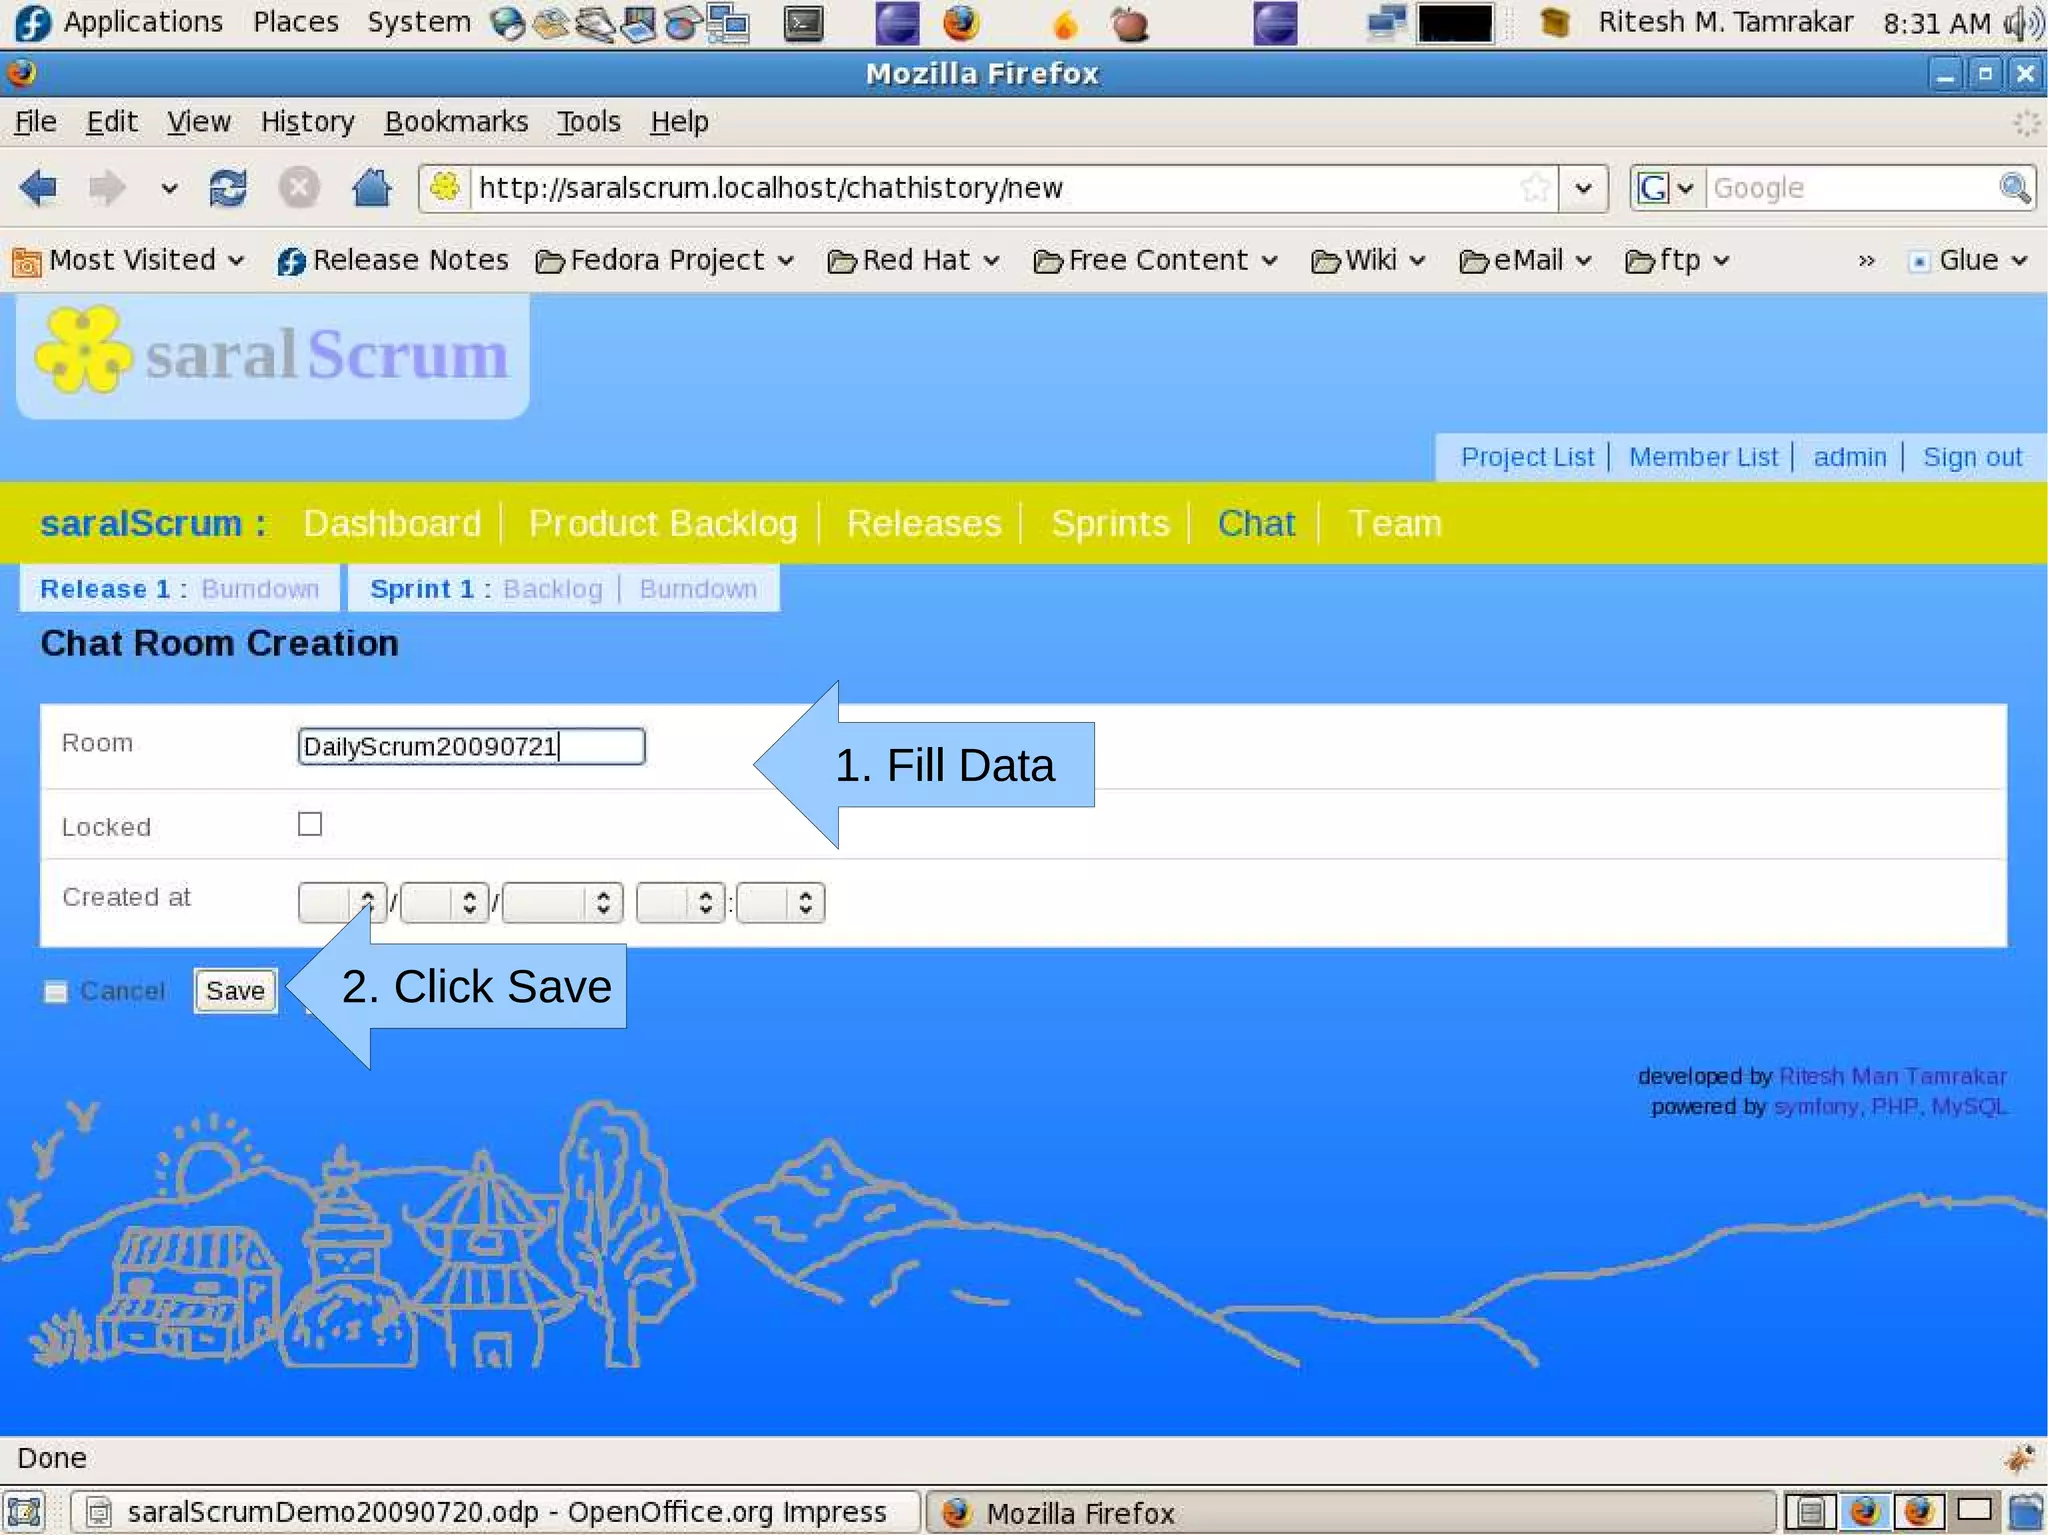2048x1535 pixels.
Task: Go to the Home page icon
Action: [371, 187]
